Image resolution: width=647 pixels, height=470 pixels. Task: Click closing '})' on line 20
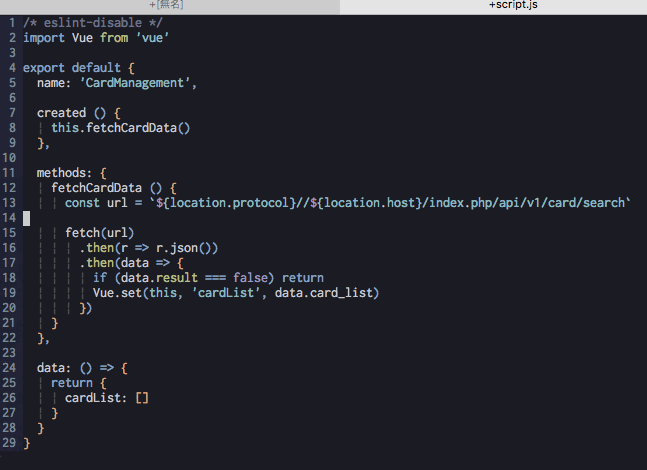tap(85, 308)
